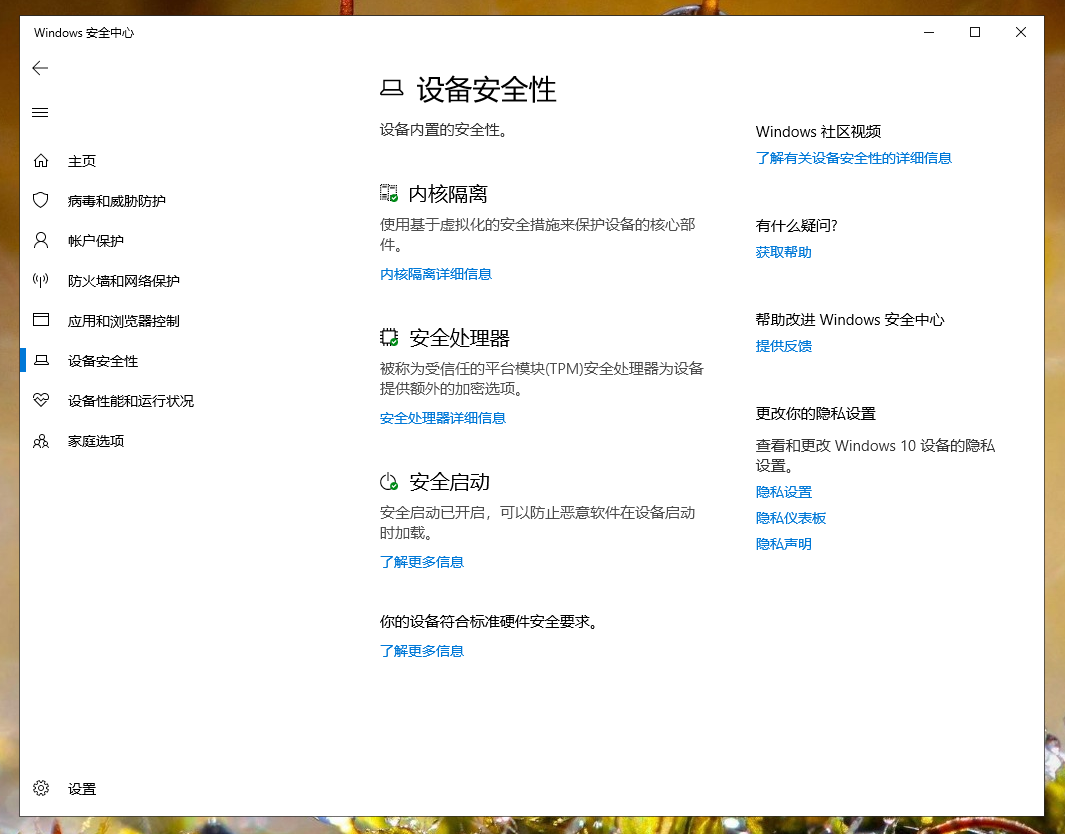
Task: Click the laptop icon next to page title
Action: 391,89
